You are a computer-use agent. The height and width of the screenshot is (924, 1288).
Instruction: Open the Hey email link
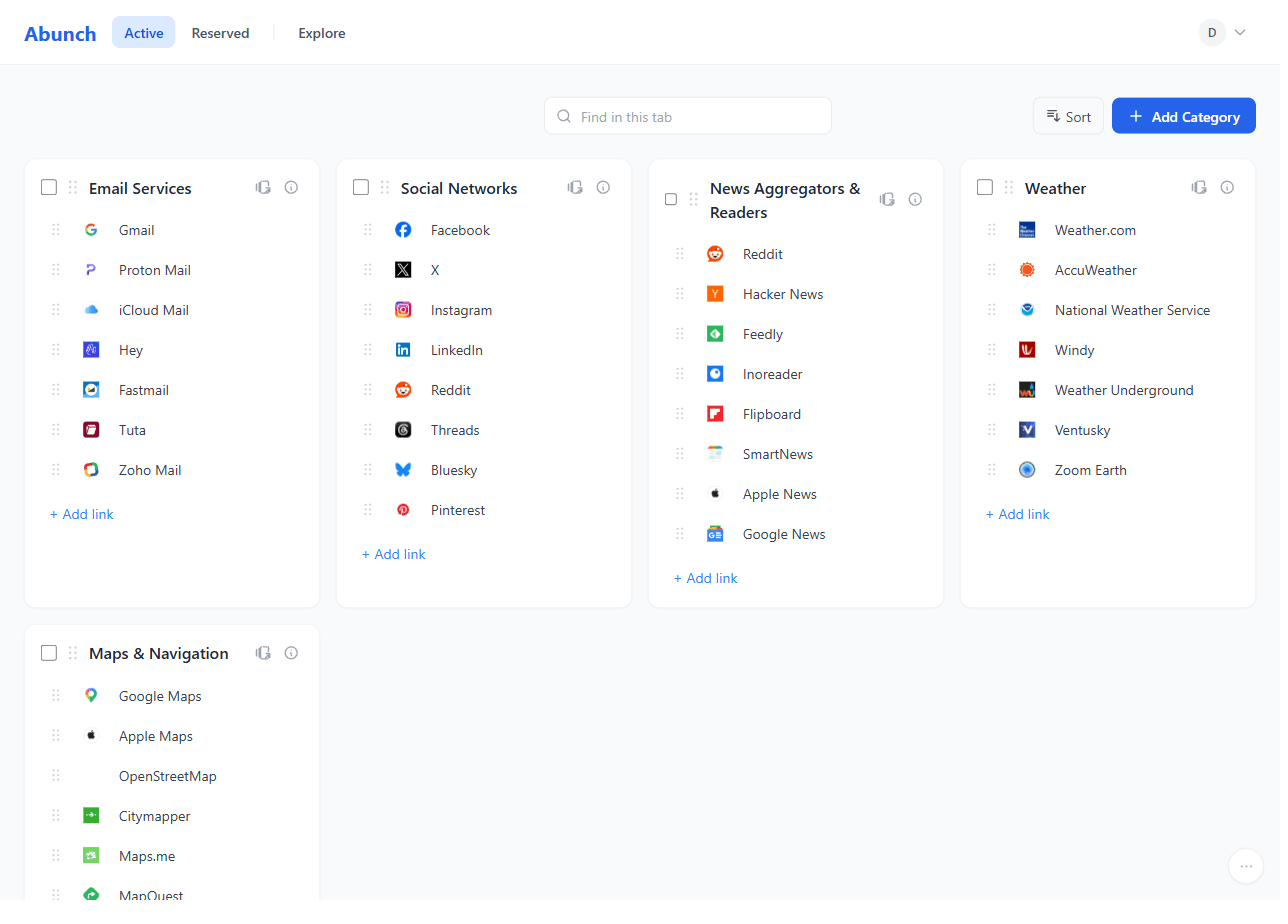(x=131, y=350)
